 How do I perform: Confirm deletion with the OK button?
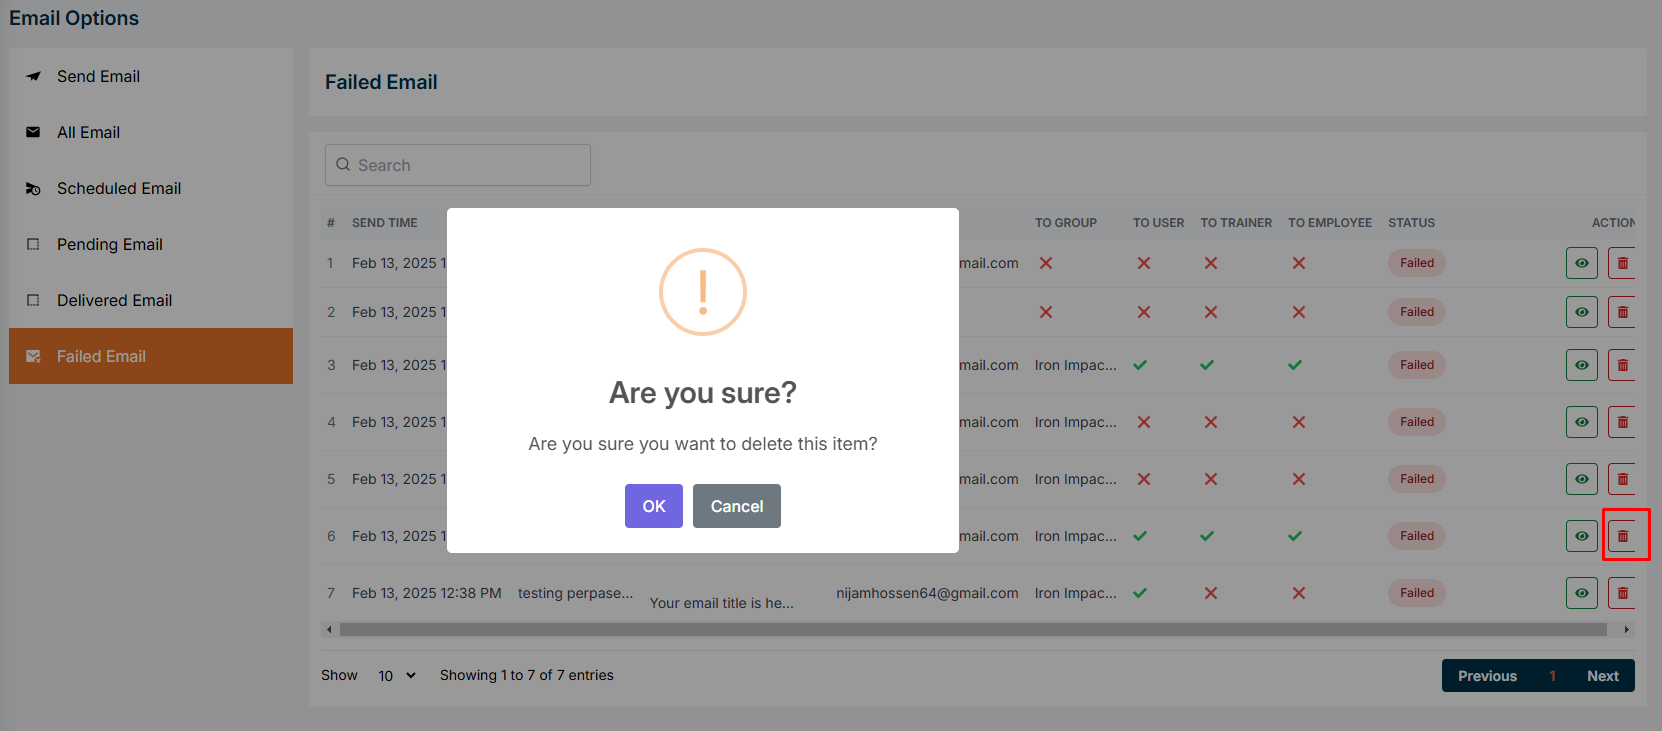653,506
